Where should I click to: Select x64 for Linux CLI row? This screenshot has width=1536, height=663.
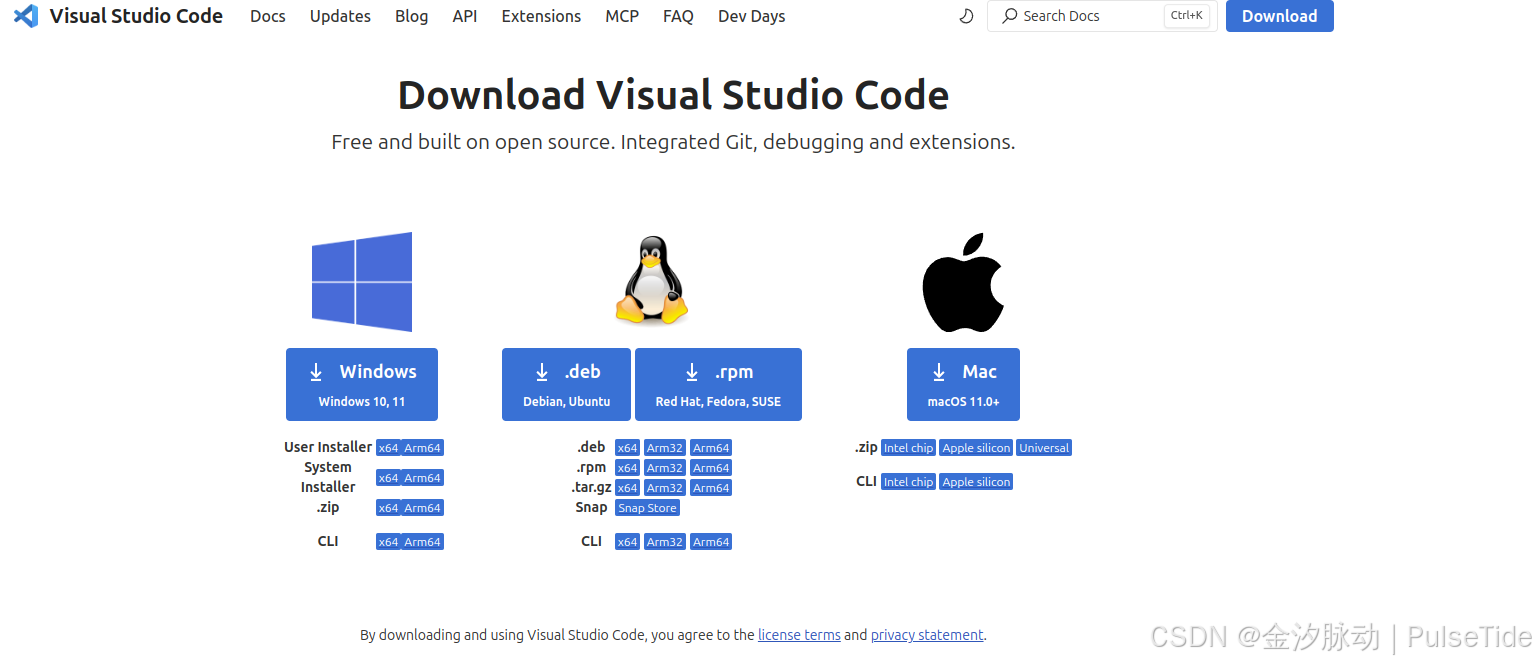click(x=627, y=542)
